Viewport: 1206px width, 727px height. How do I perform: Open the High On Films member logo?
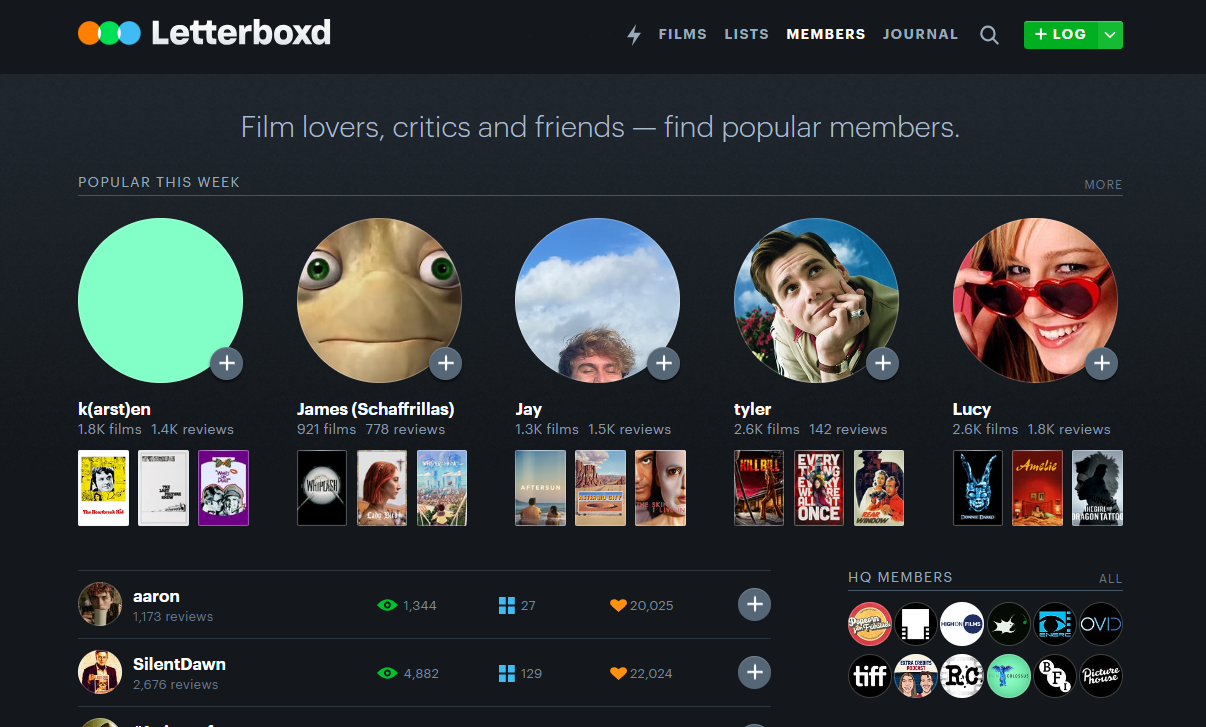[x=962, y=624]
